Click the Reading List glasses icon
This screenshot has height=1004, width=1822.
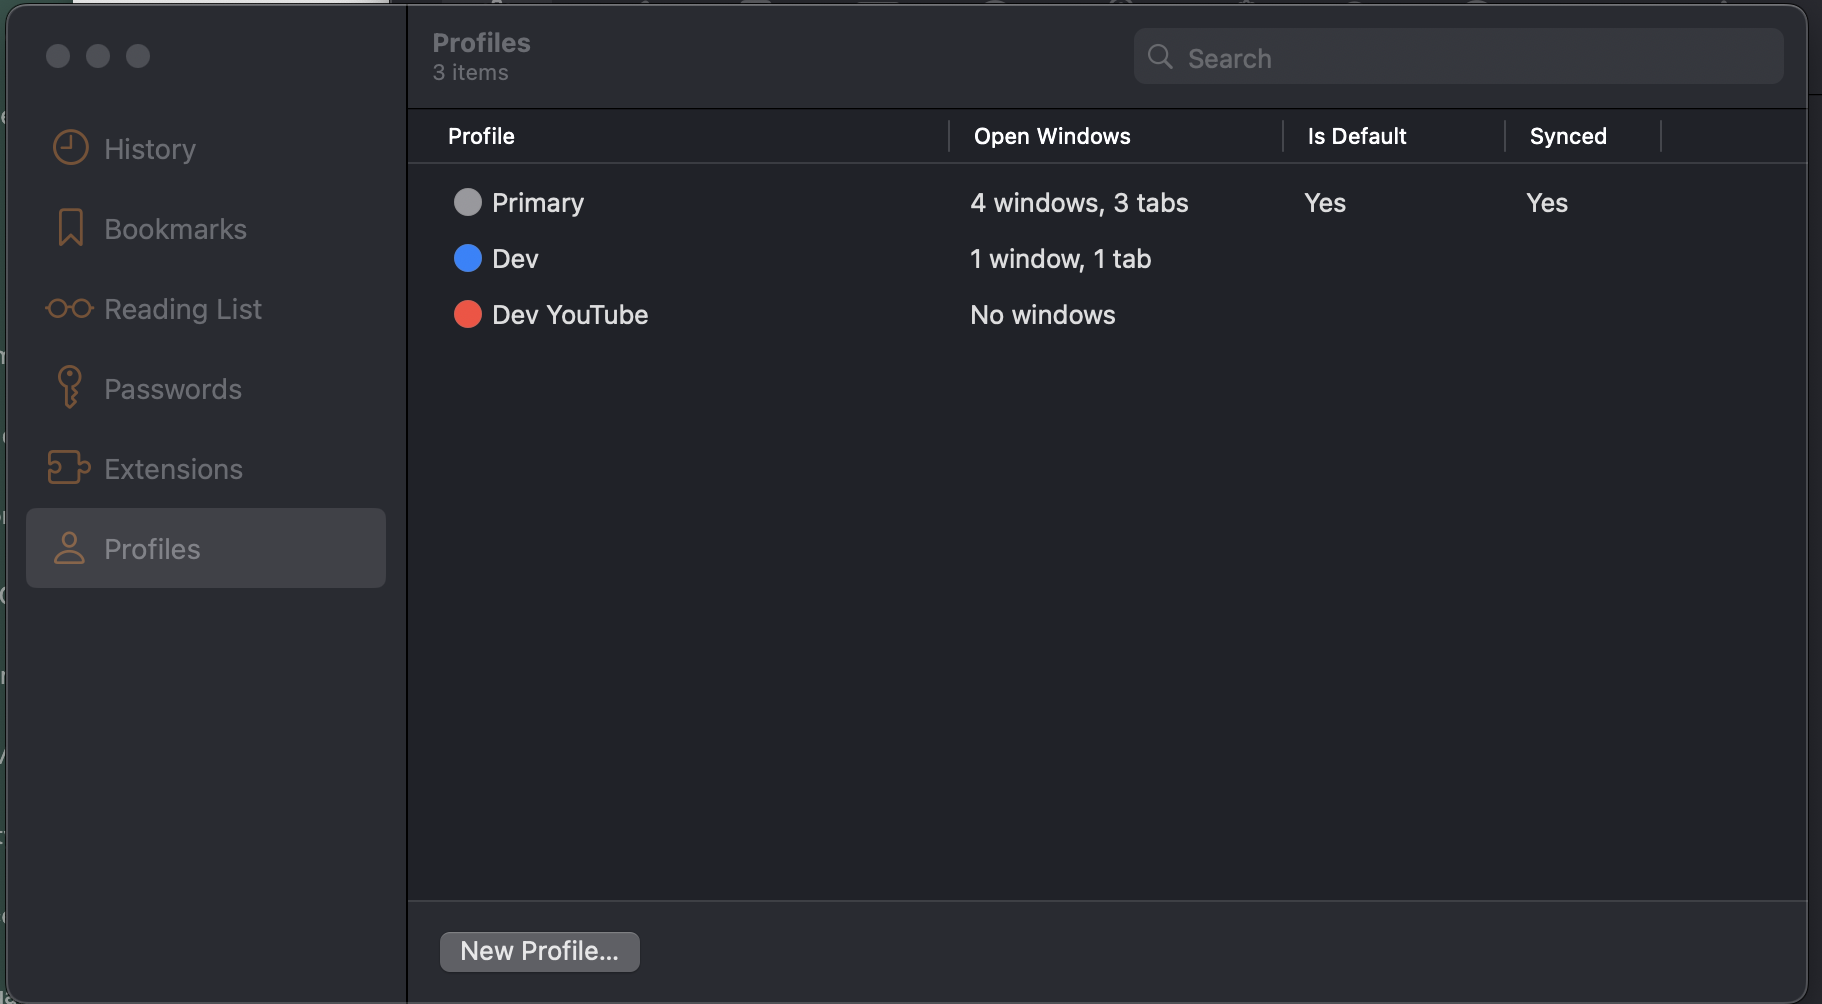tap(70, 308)
